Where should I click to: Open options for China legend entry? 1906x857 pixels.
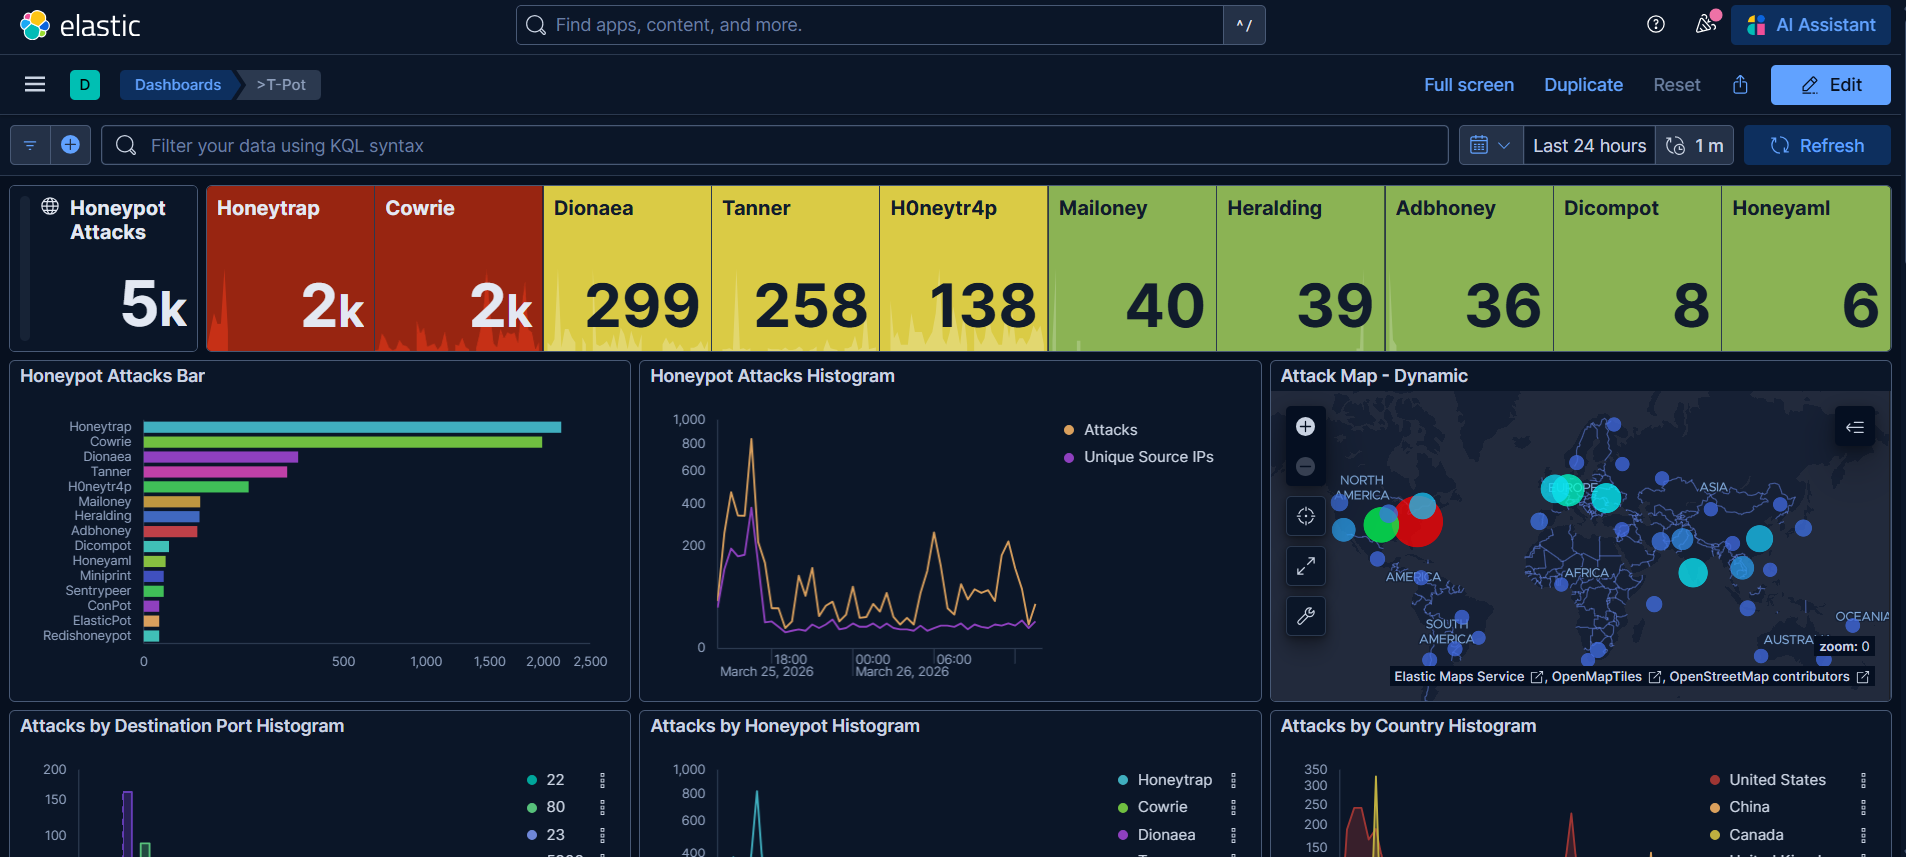[x=1863, y=807]
